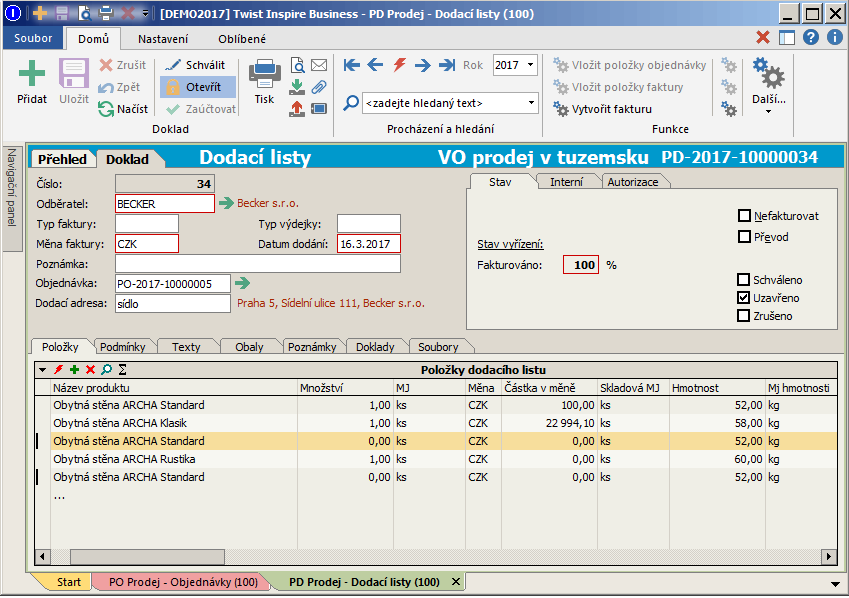Switch to the Nastavení ribbon tab
849x598 pixels.
162,39
